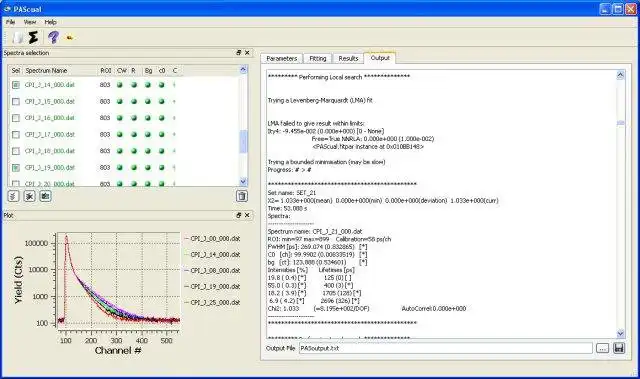Click the deselect-all cross button under the spectra list
The width and height of the screenshot is (640, 379).
pos(29,196)
